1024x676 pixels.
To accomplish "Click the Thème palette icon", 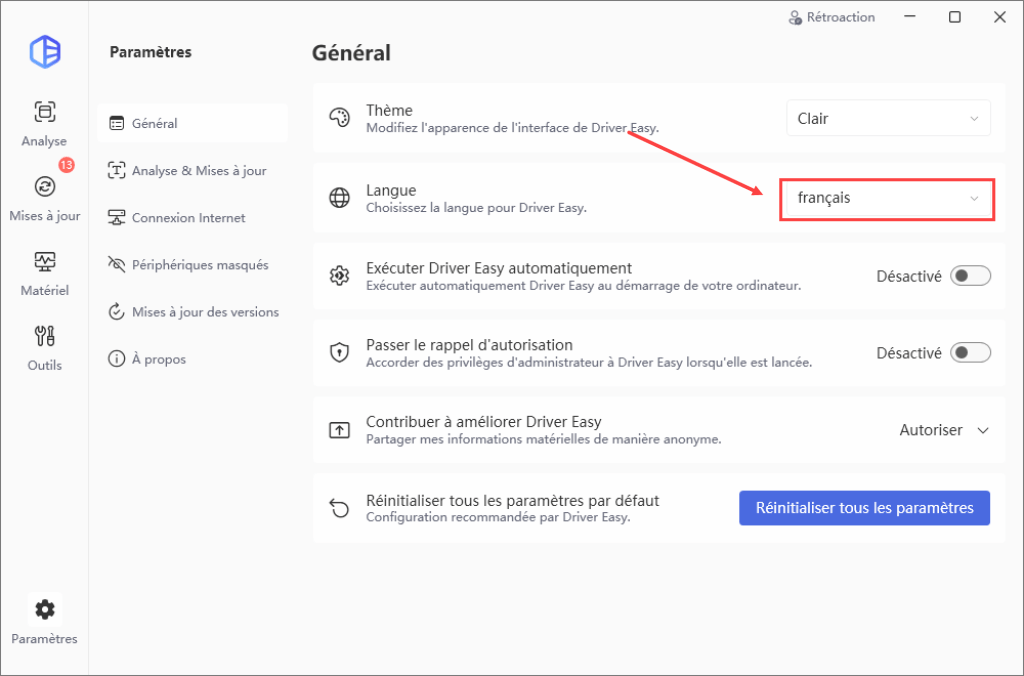I will click(339, 118).
